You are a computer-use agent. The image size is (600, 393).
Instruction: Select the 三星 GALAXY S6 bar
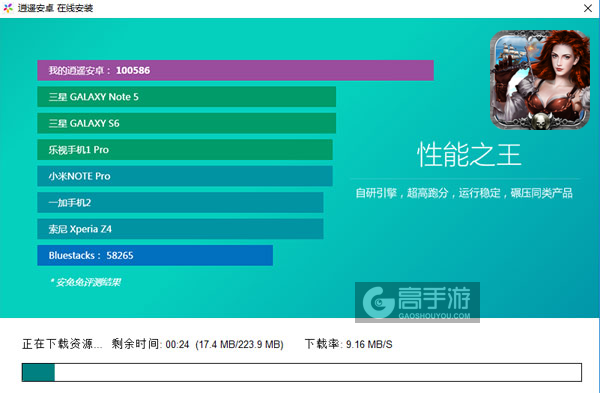186,123
